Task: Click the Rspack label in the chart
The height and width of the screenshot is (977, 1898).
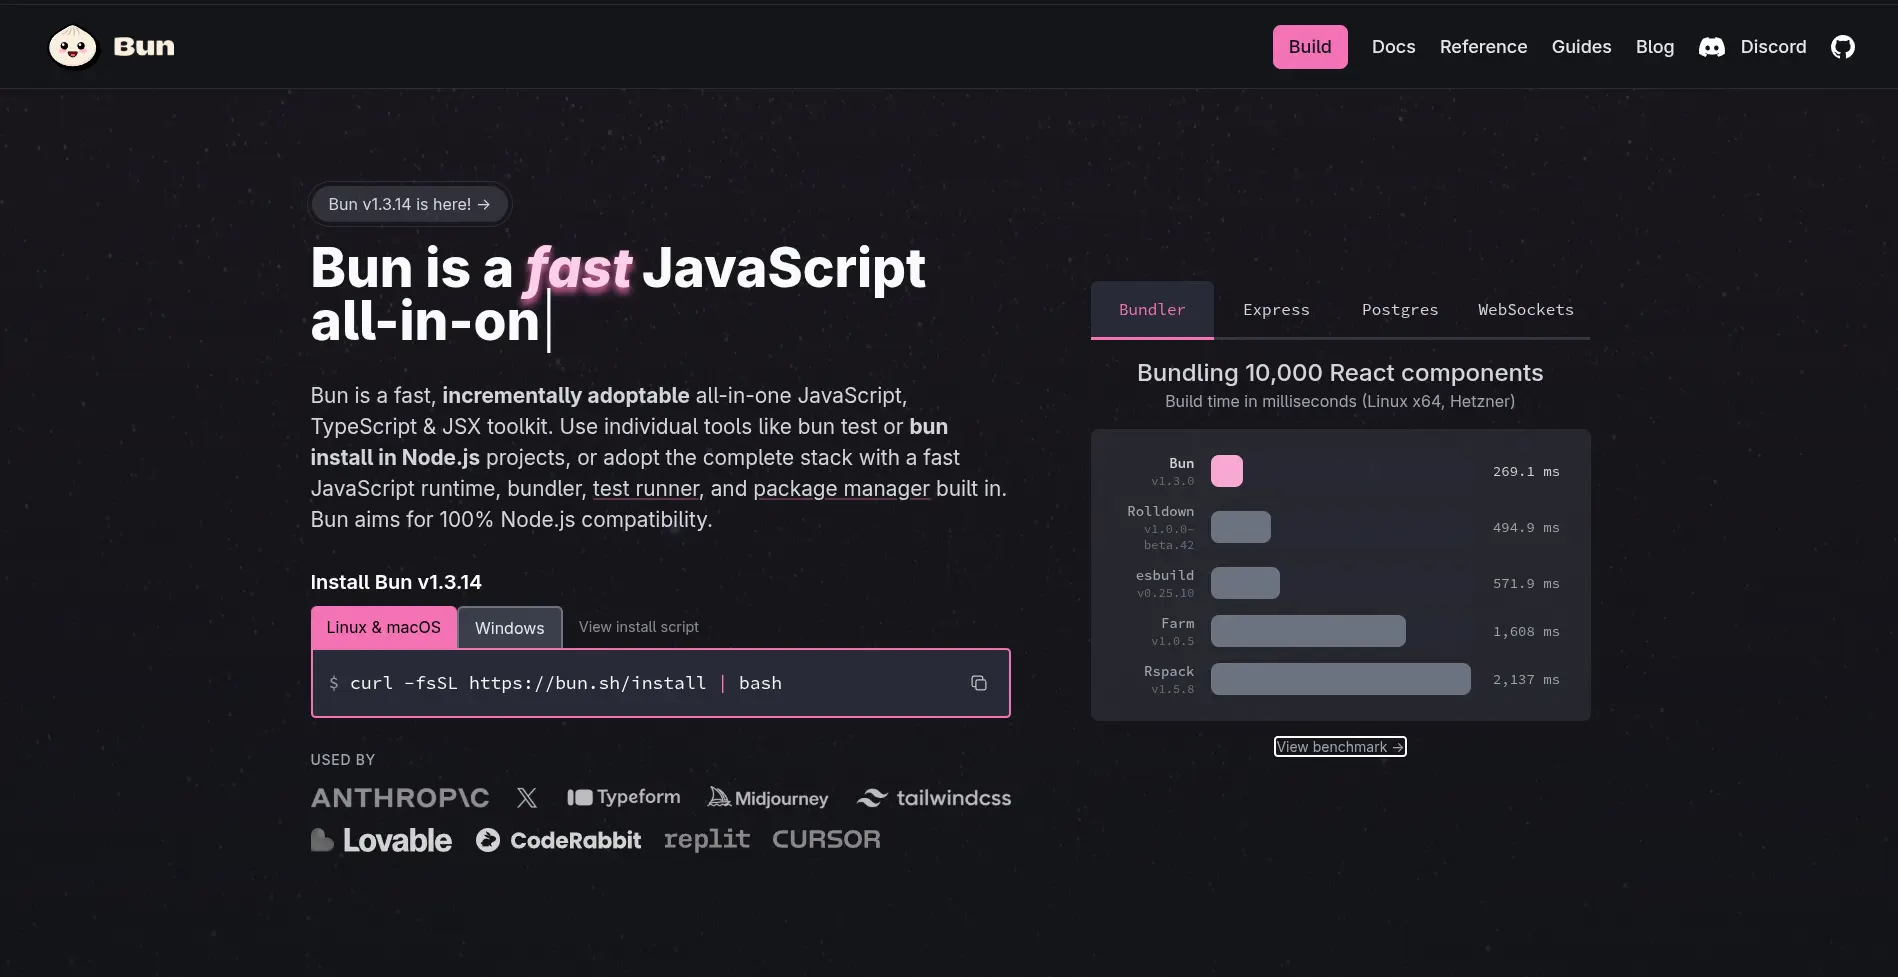Action: tap(1169, 672)
